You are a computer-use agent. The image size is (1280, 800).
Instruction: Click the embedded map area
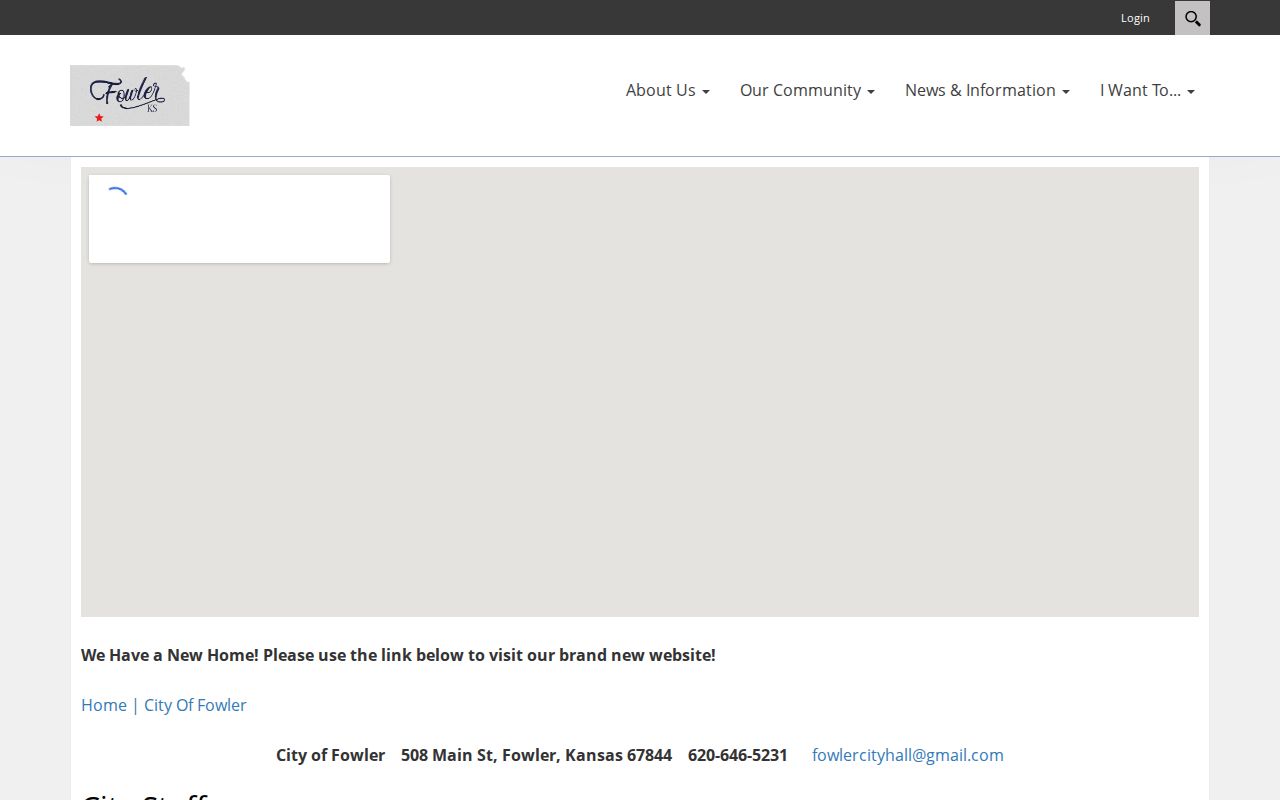[640, 392]
